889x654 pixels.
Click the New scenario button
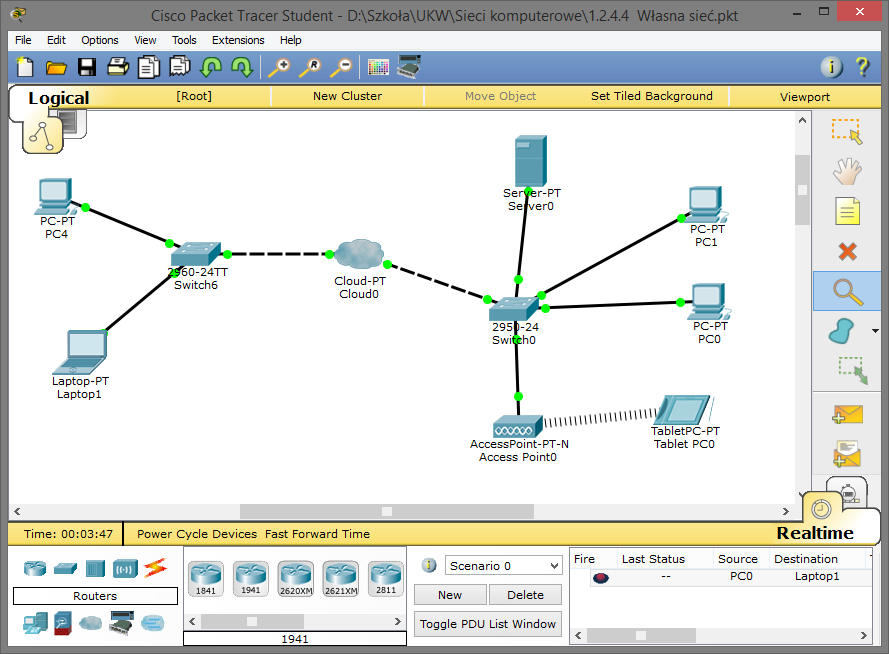[x=450, y=594]
